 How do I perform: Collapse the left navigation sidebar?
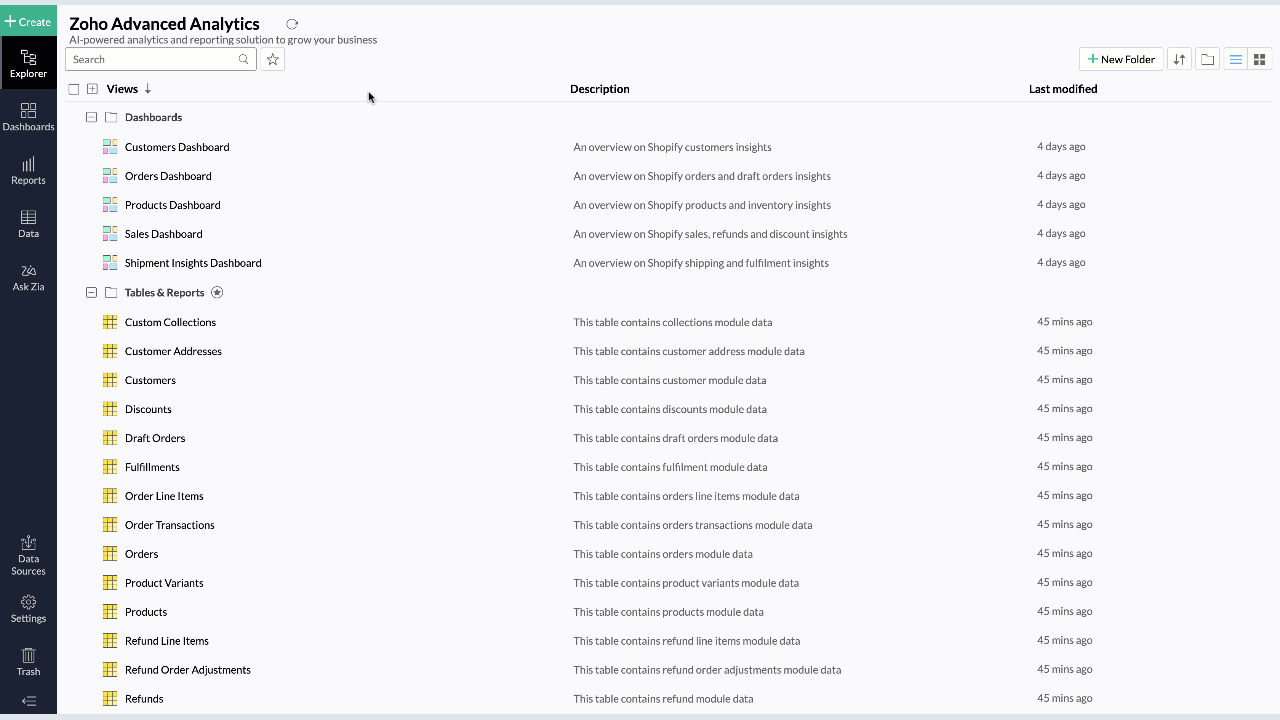28,701
